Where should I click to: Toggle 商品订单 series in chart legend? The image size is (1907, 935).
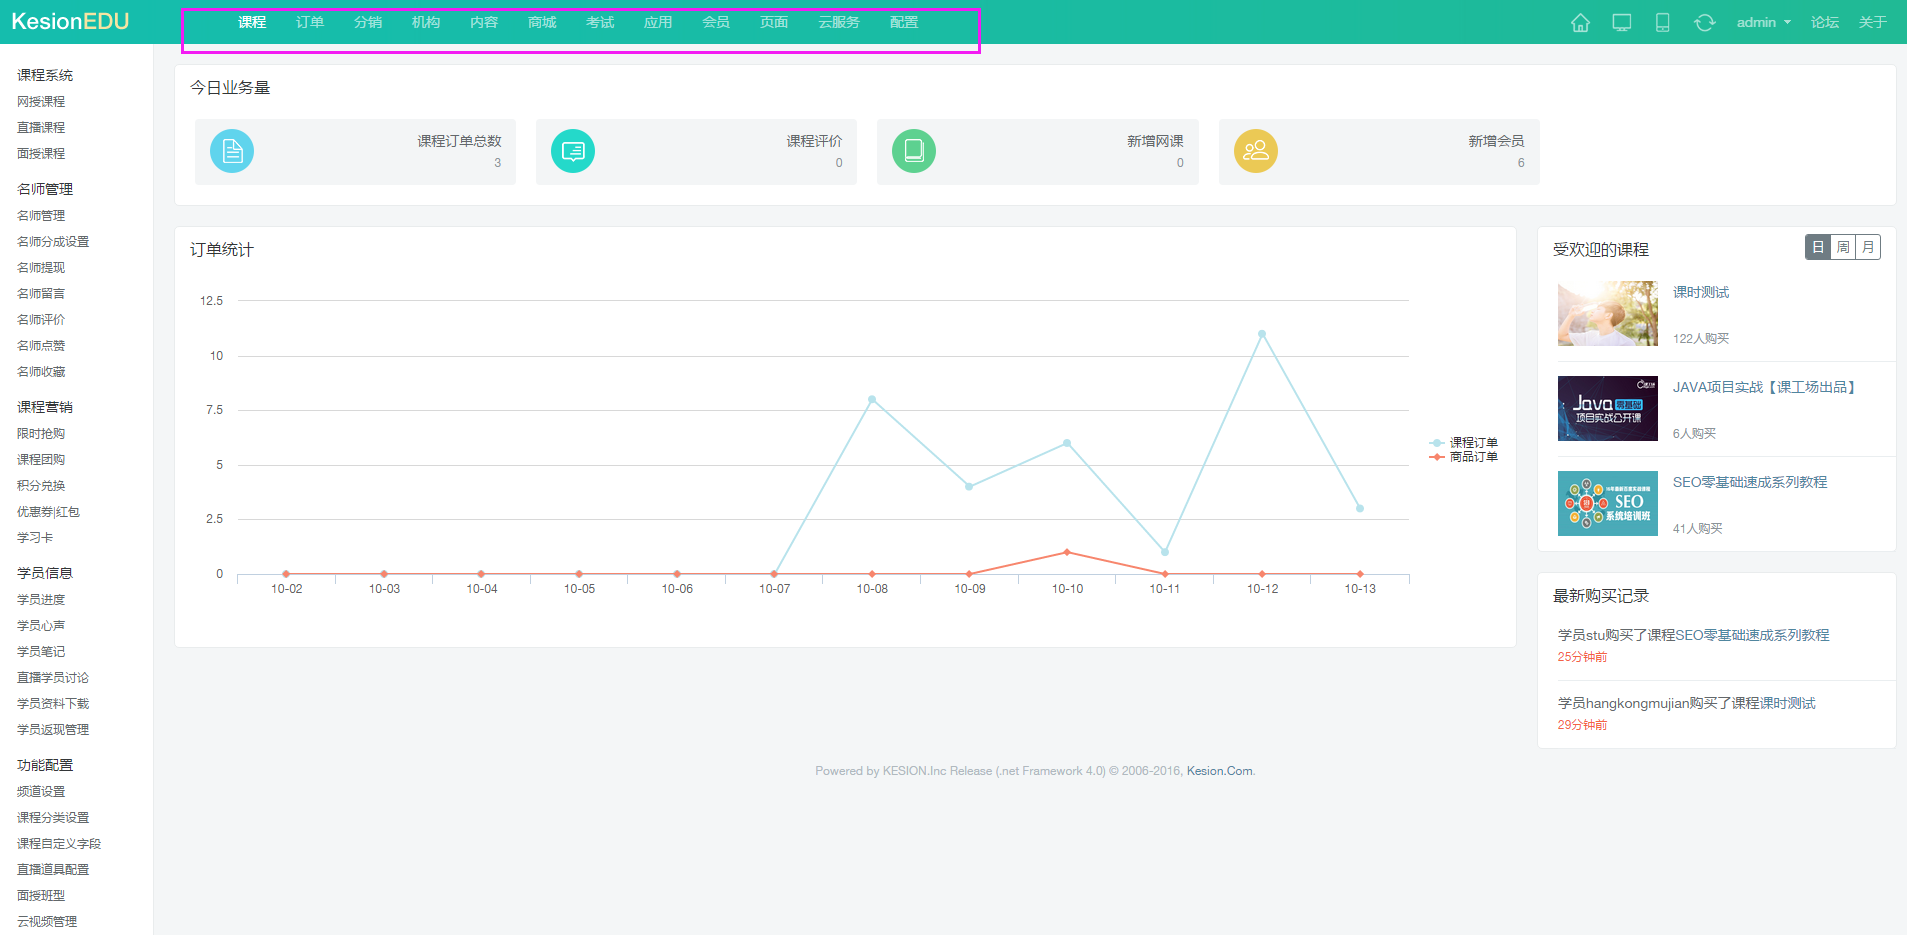click(1465, 457)
